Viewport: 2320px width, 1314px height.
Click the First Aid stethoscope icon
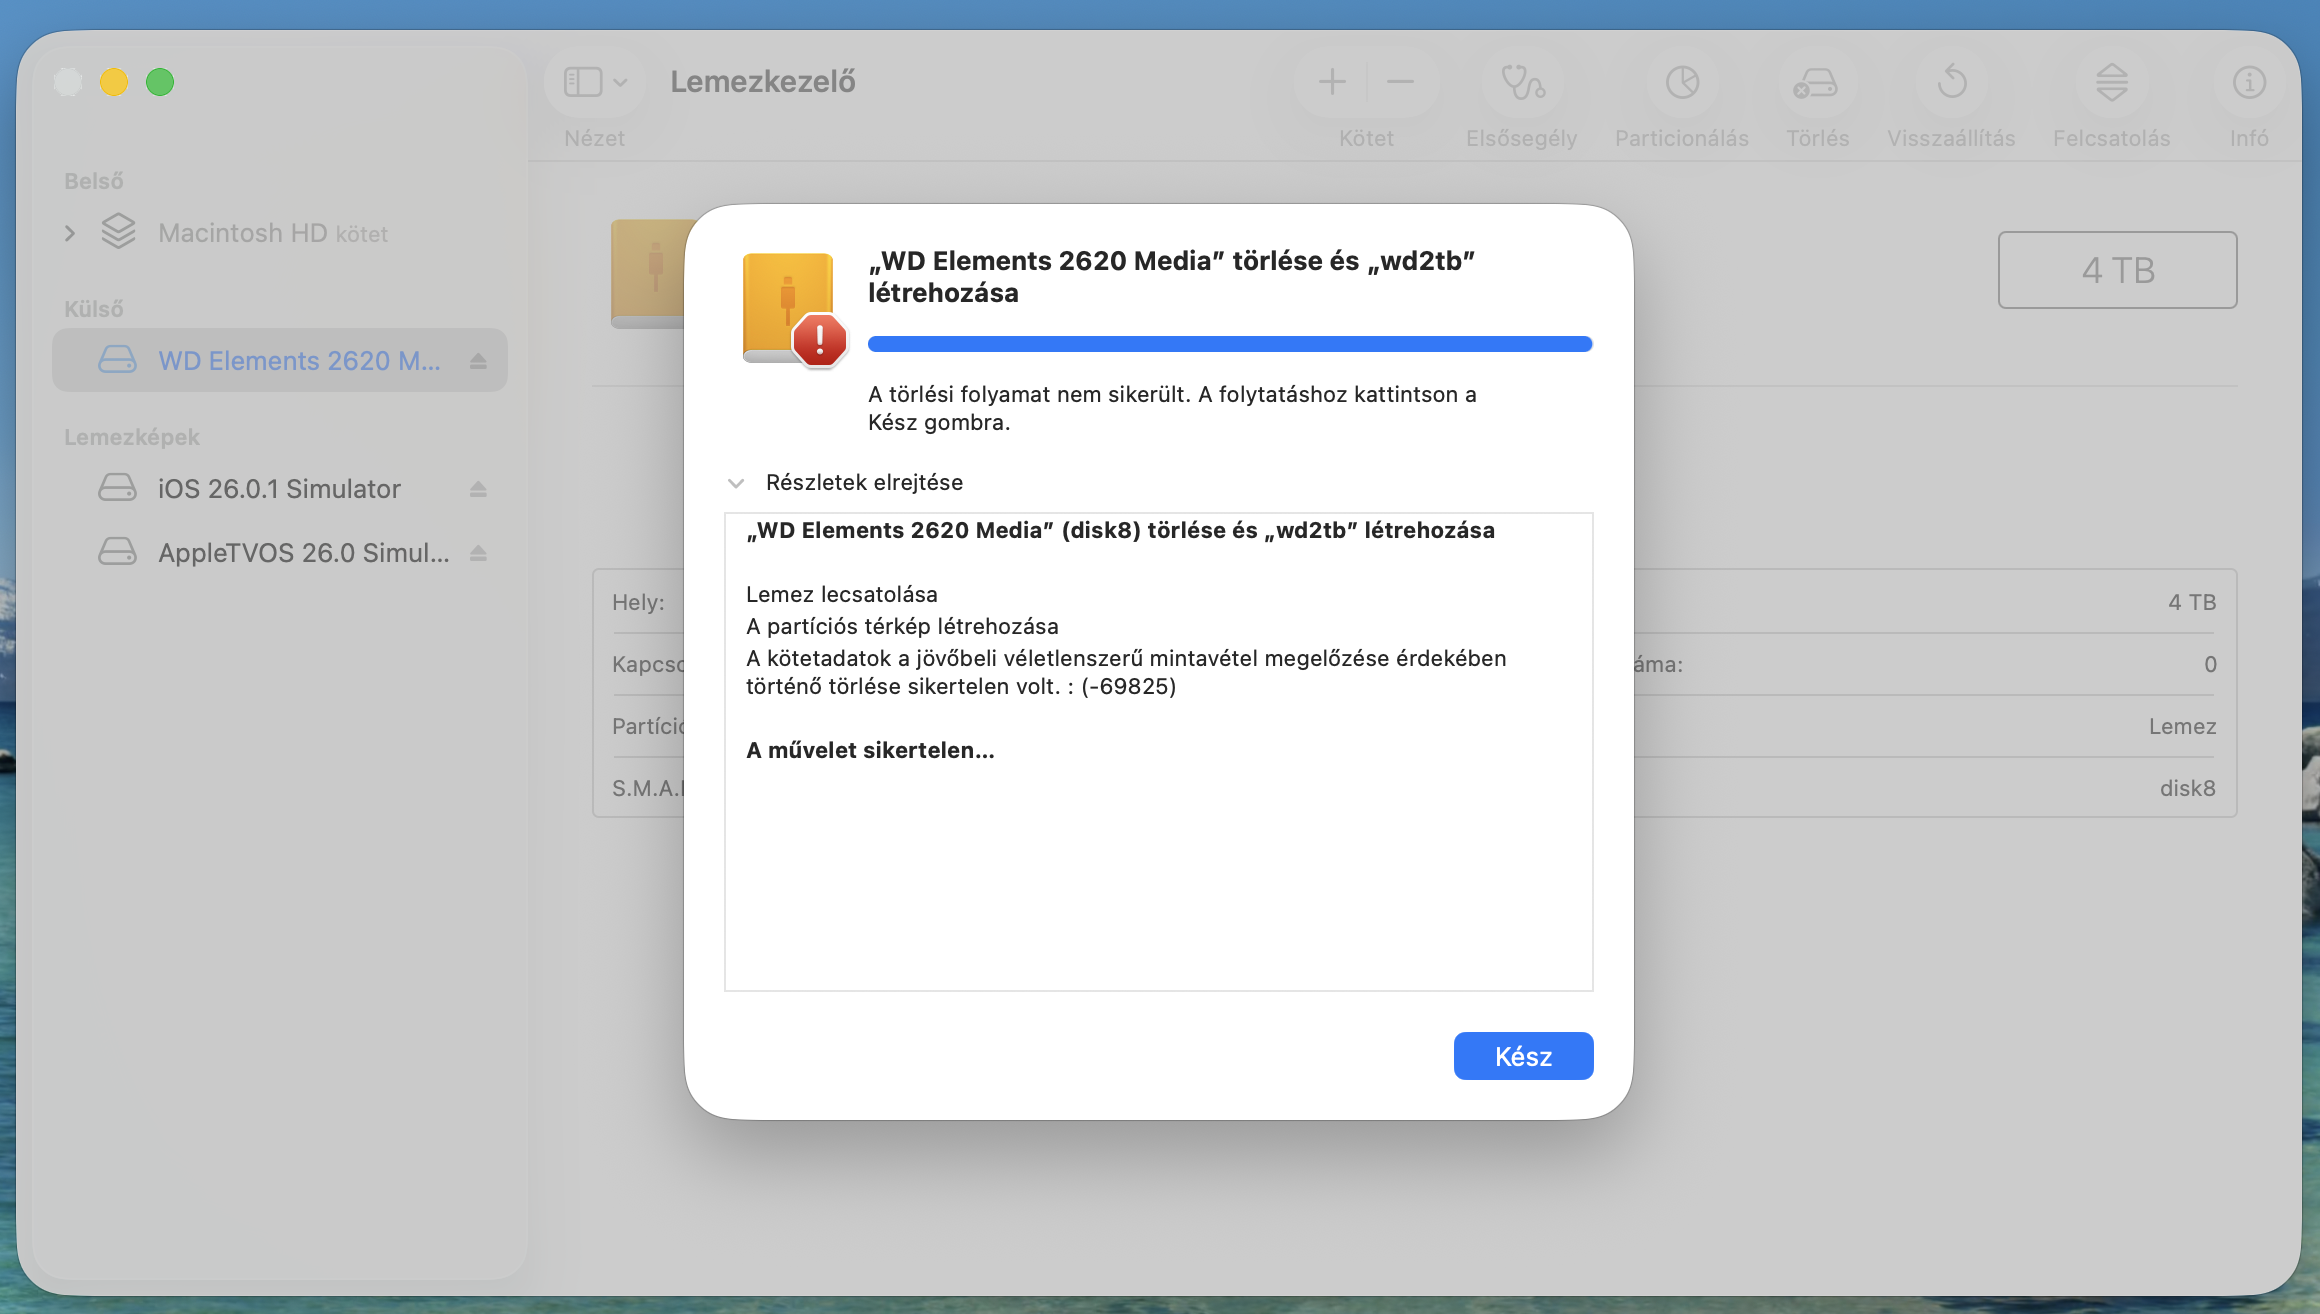[1522, 83]
